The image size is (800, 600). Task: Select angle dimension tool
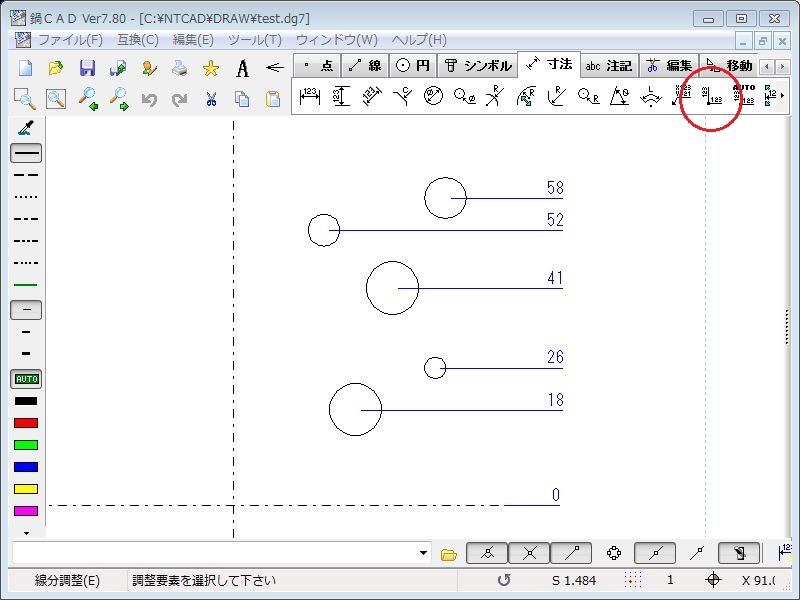coord(619,96)
